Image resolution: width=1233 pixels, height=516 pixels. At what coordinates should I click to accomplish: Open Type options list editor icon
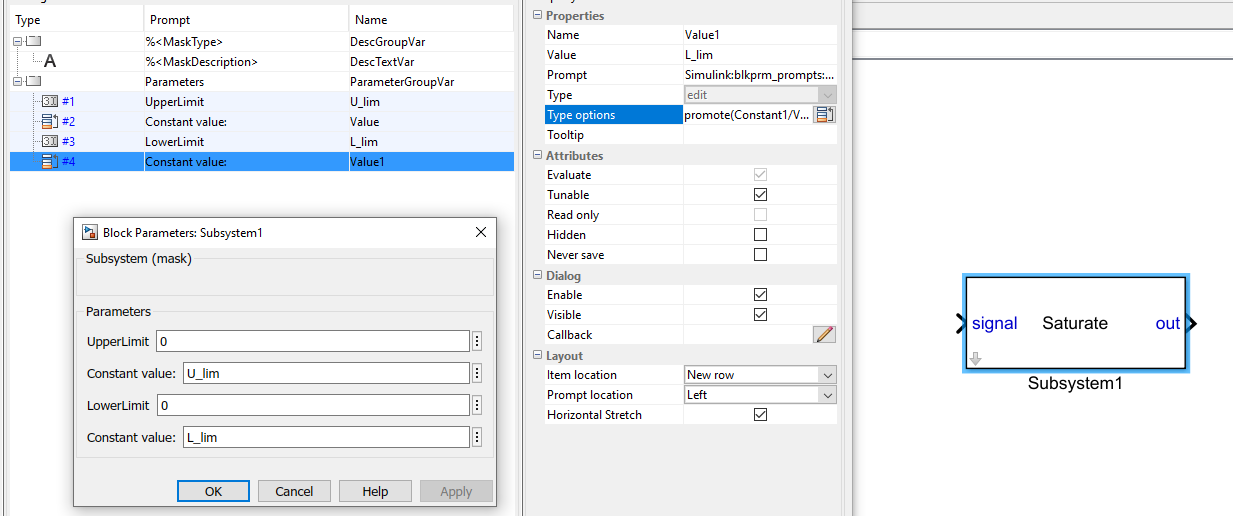[x=824, y=115]
